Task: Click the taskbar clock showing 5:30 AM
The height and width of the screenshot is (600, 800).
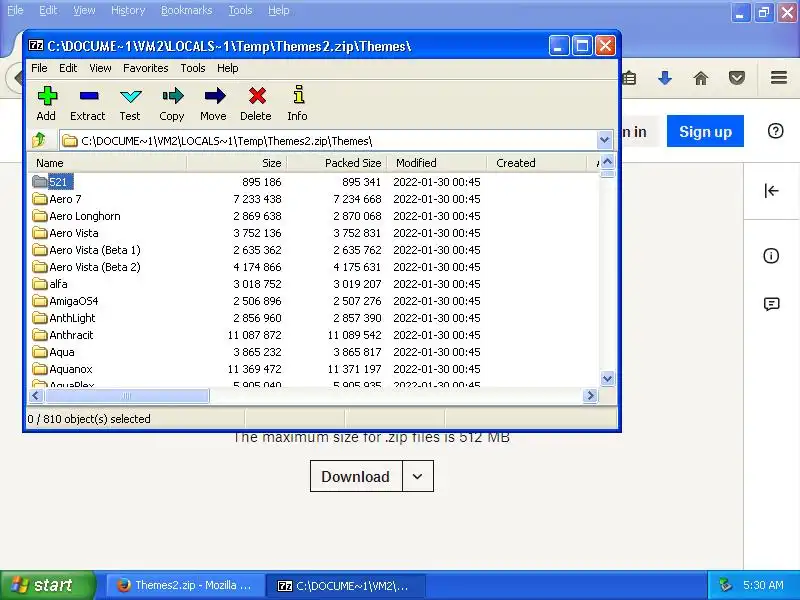Action: tap(763, 585)
